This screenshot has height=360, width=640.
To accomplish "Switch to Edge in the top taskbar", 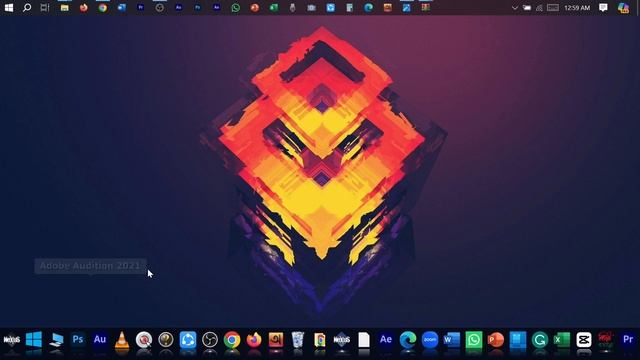I will [x=369, y=7].
